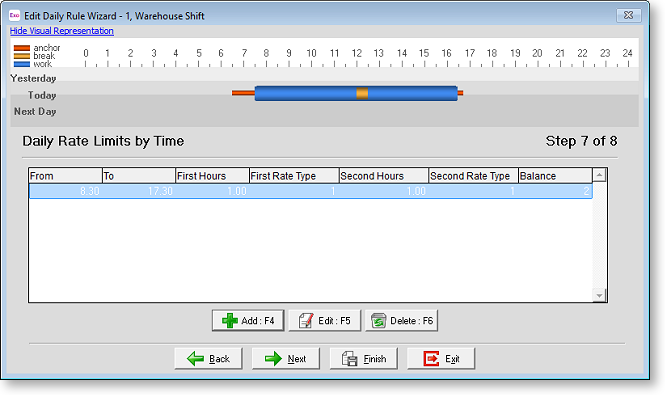Click the scroll down arrow in table
This screenshot has height=395, width=665.
tap(599, 295)
